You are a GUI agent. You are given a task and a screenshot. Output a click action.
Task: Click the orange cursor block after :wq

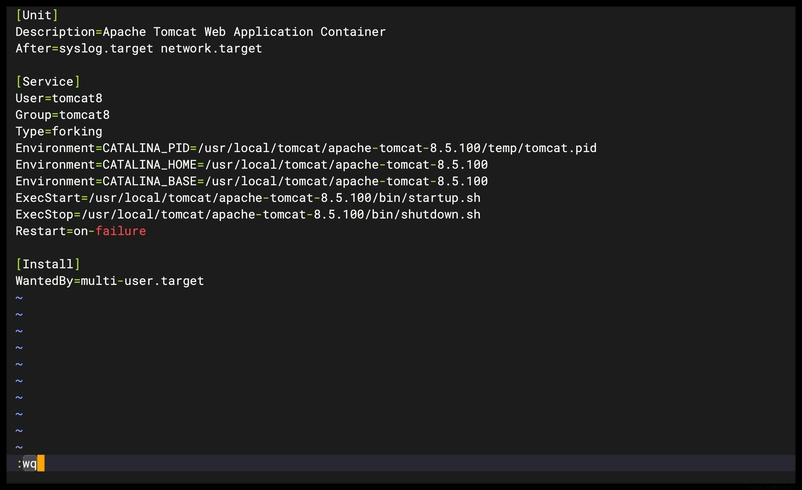tap(41, 463)
